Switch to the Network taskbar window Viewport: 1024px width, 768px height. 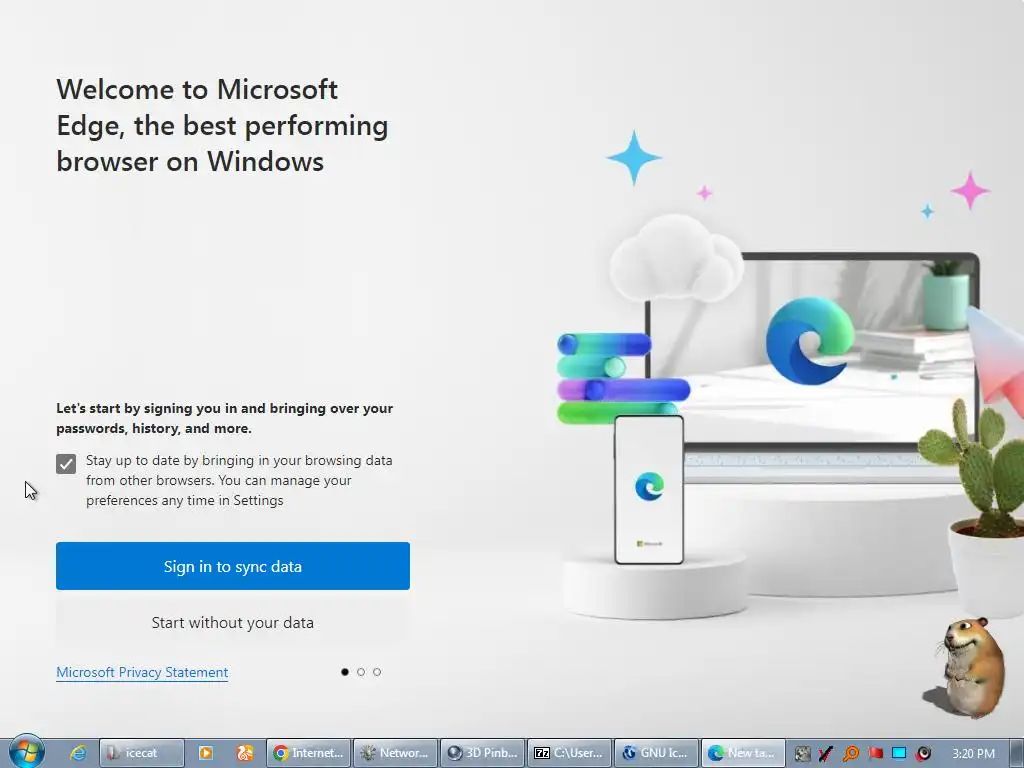pyautogui.click(x=396, y=753)
